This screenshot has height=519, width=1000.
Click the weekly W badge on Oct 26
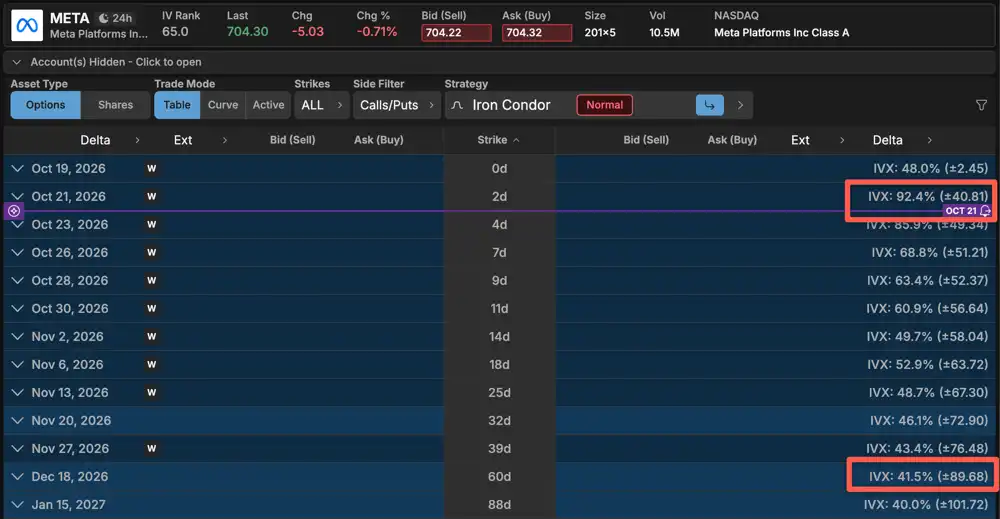(151, 252)
